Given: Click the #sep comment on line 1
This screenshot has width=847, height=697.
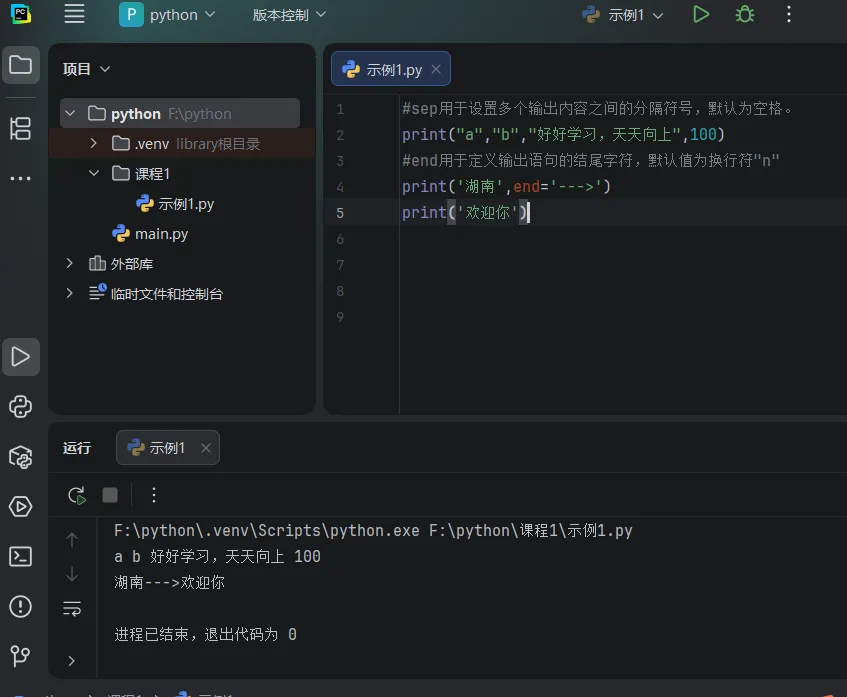Looking at the screenshot, I should [597, 109].
